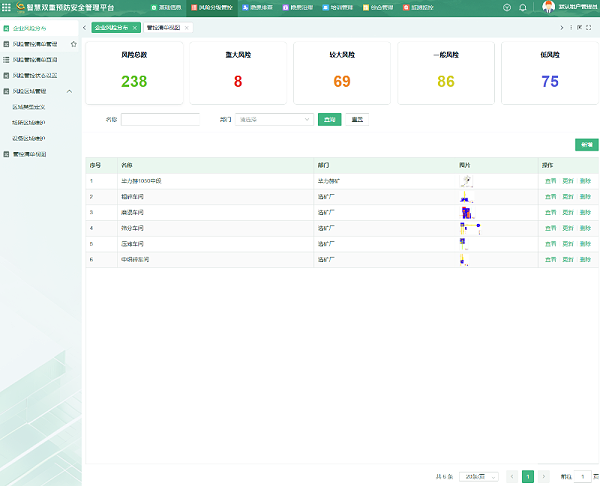Click the red 监测监控 module icon
The height and width of the screenshot is (486, 600).
(406, 8)
